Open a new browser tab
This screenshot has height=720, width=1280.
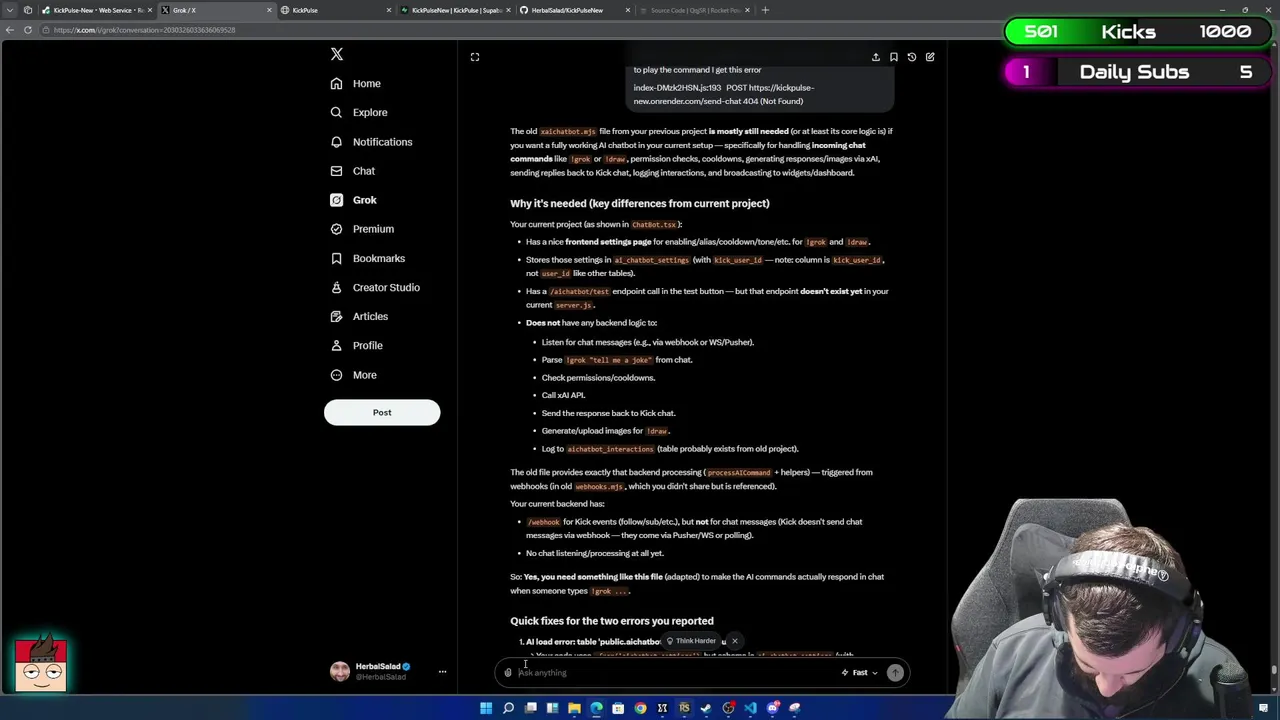pos(765,10)
